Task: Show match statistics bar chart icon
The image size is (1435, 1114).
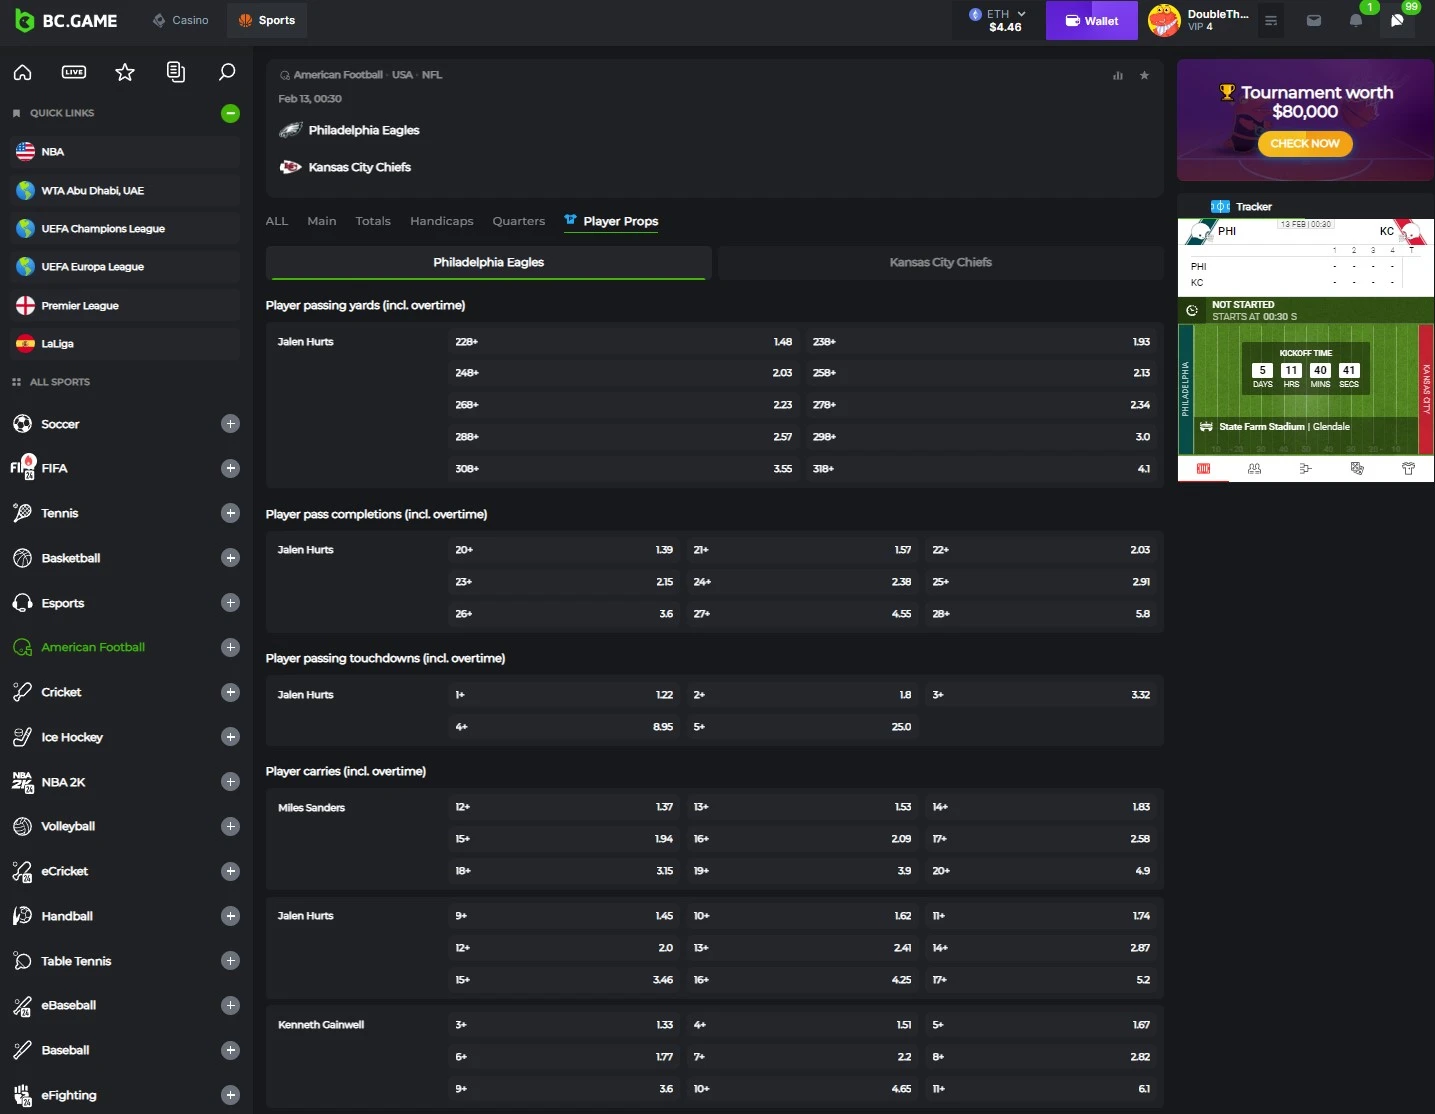Action: tap(1118, 75)
